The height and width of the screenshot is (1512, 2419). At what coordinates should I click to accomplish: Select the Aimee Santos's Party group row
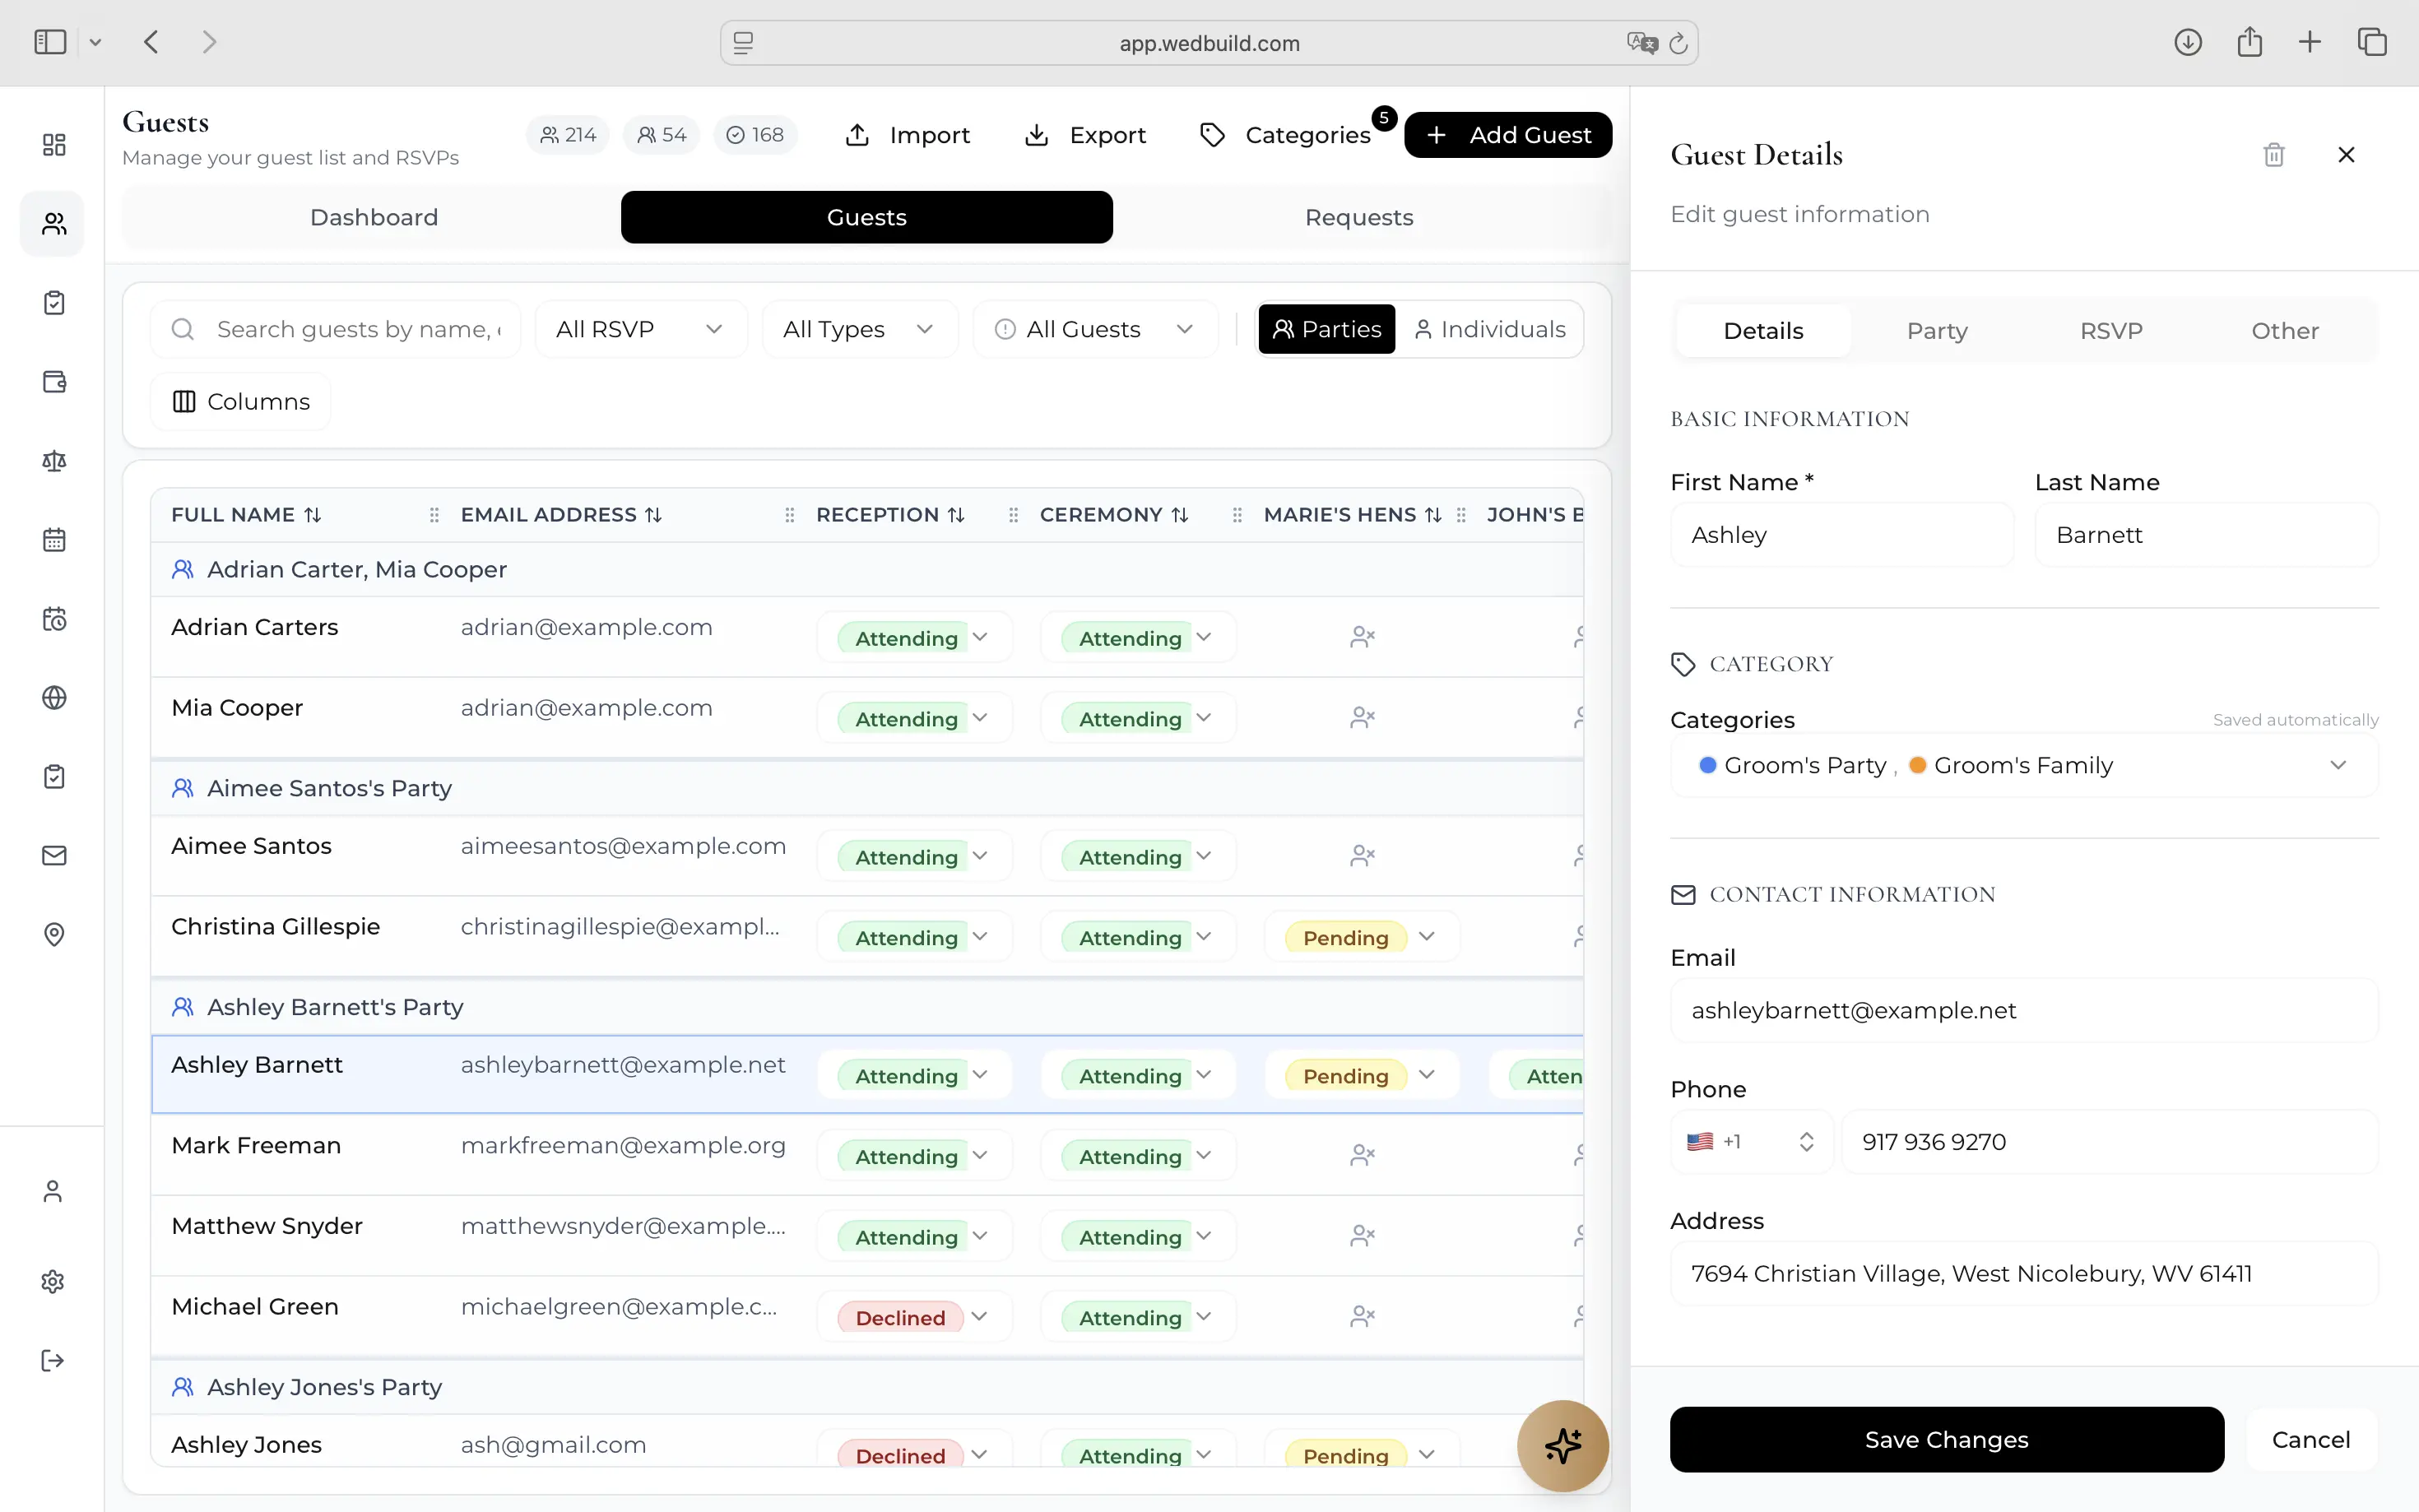[x=867, y=788]
